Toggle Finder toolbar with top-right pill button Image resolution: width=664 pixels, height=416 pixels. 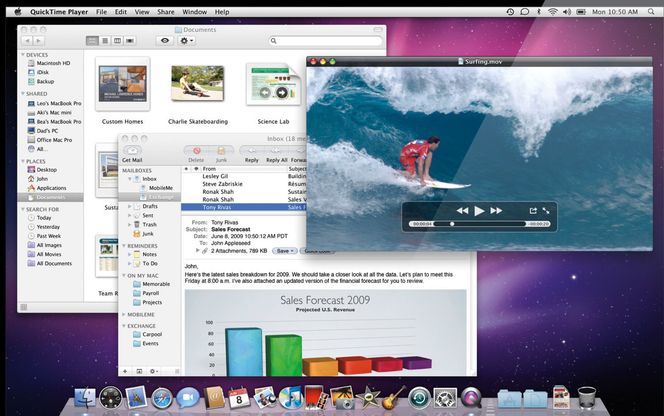pyautogui.click(x=378, y=30)
